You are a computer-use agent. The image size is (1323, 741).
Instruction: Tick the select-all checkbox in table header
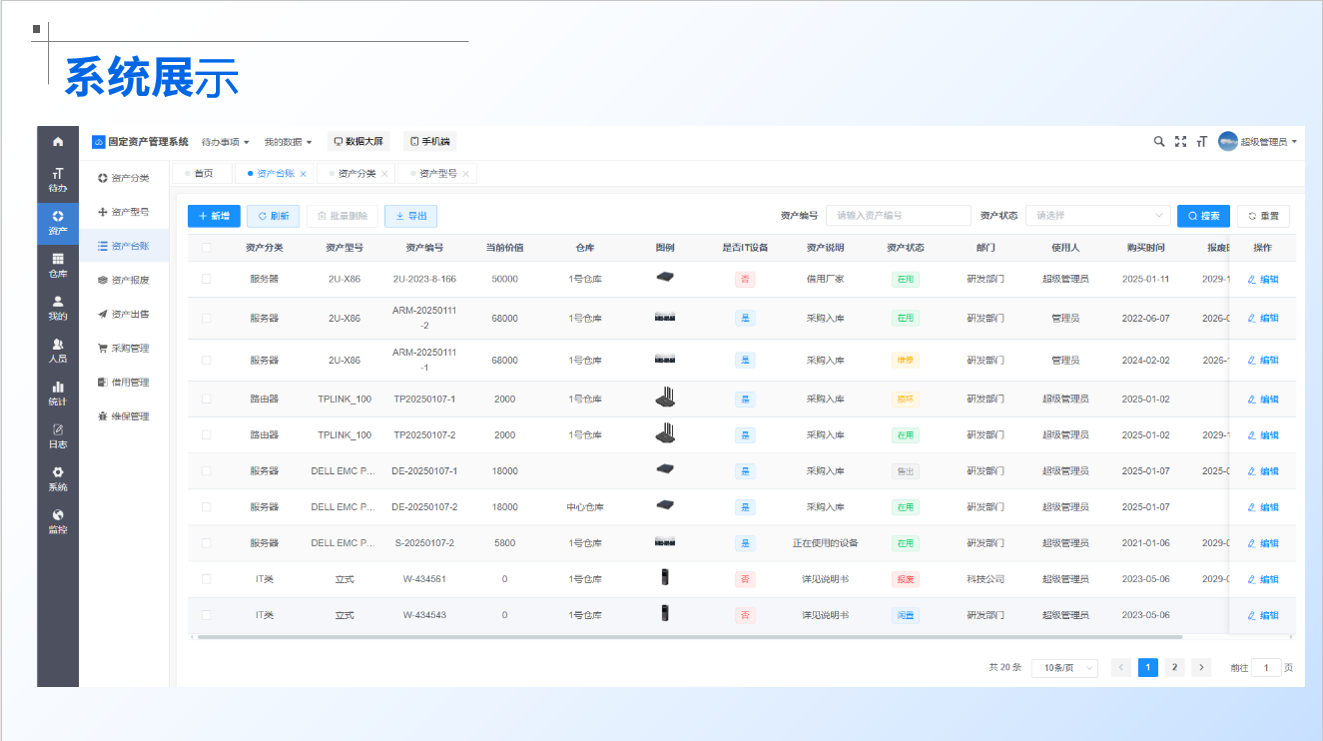207,248
